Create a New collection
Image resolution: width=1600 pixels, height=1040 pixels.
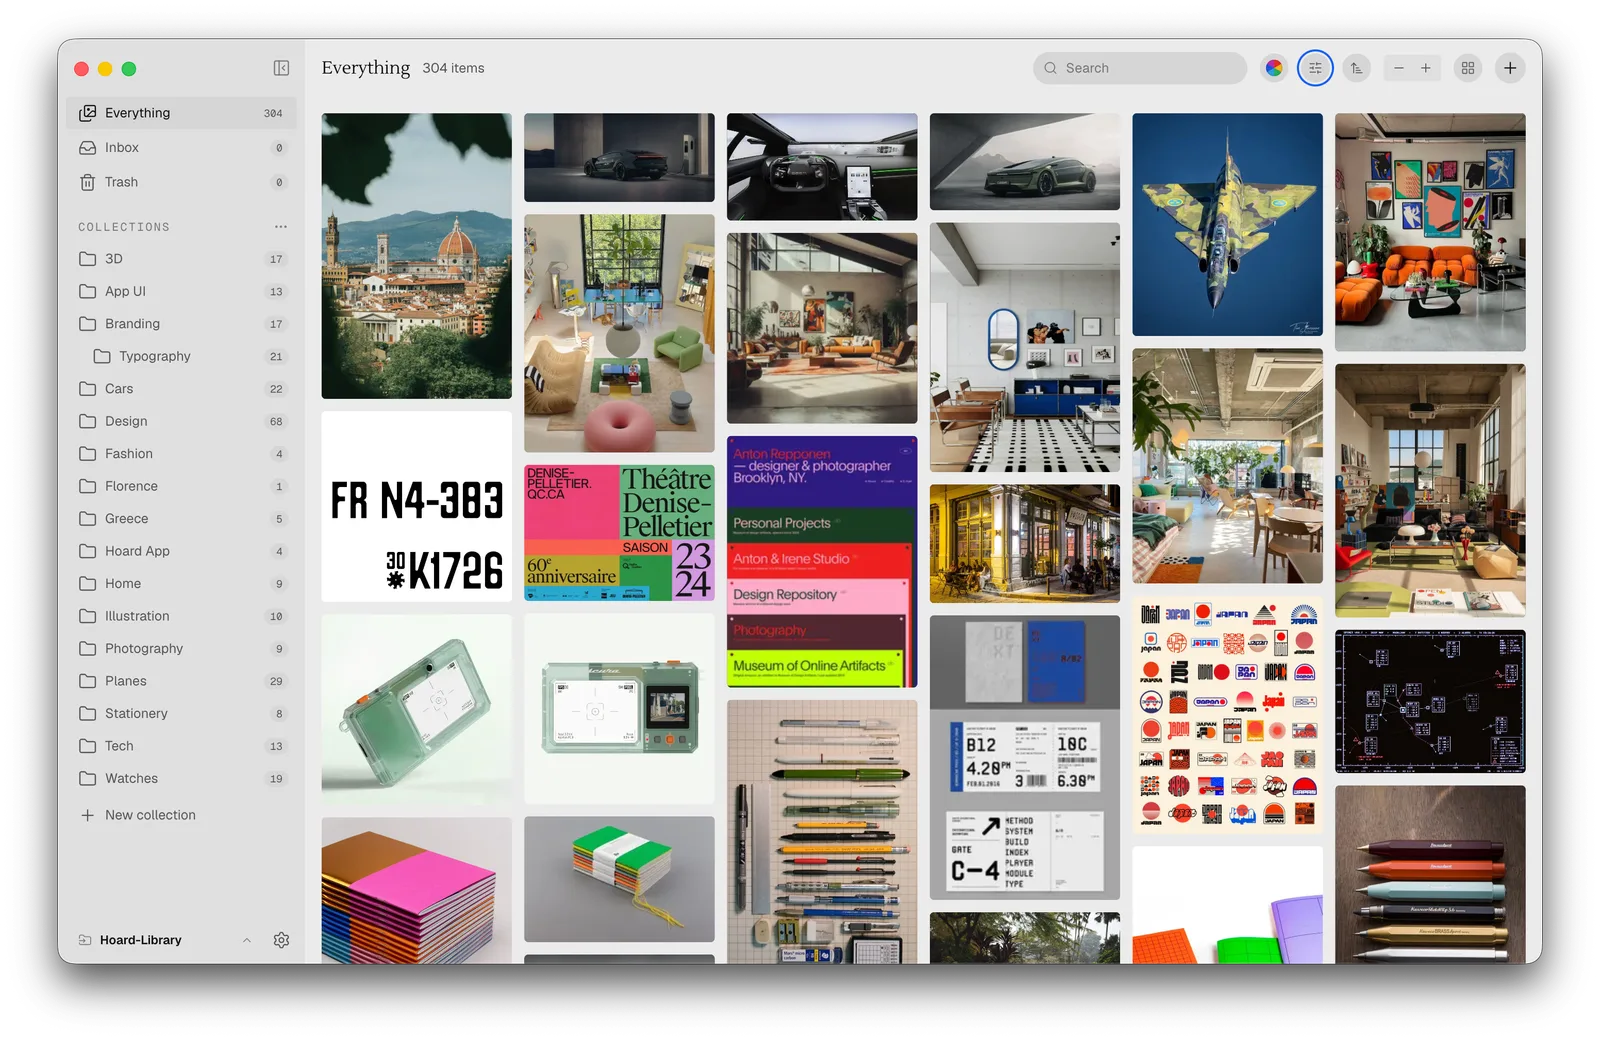pyautogui.click(x=138, y=815)
